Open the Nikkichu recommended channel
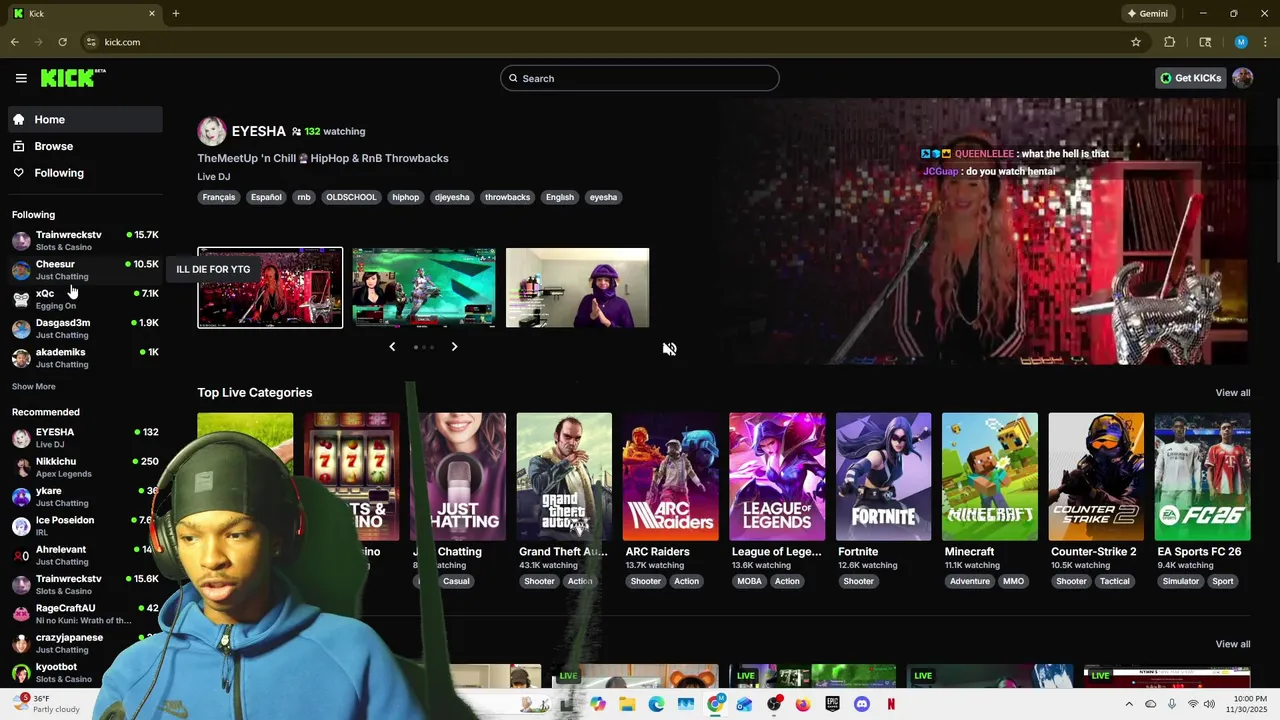Viewport: 1280px width, 720px height. pos(85,467)
